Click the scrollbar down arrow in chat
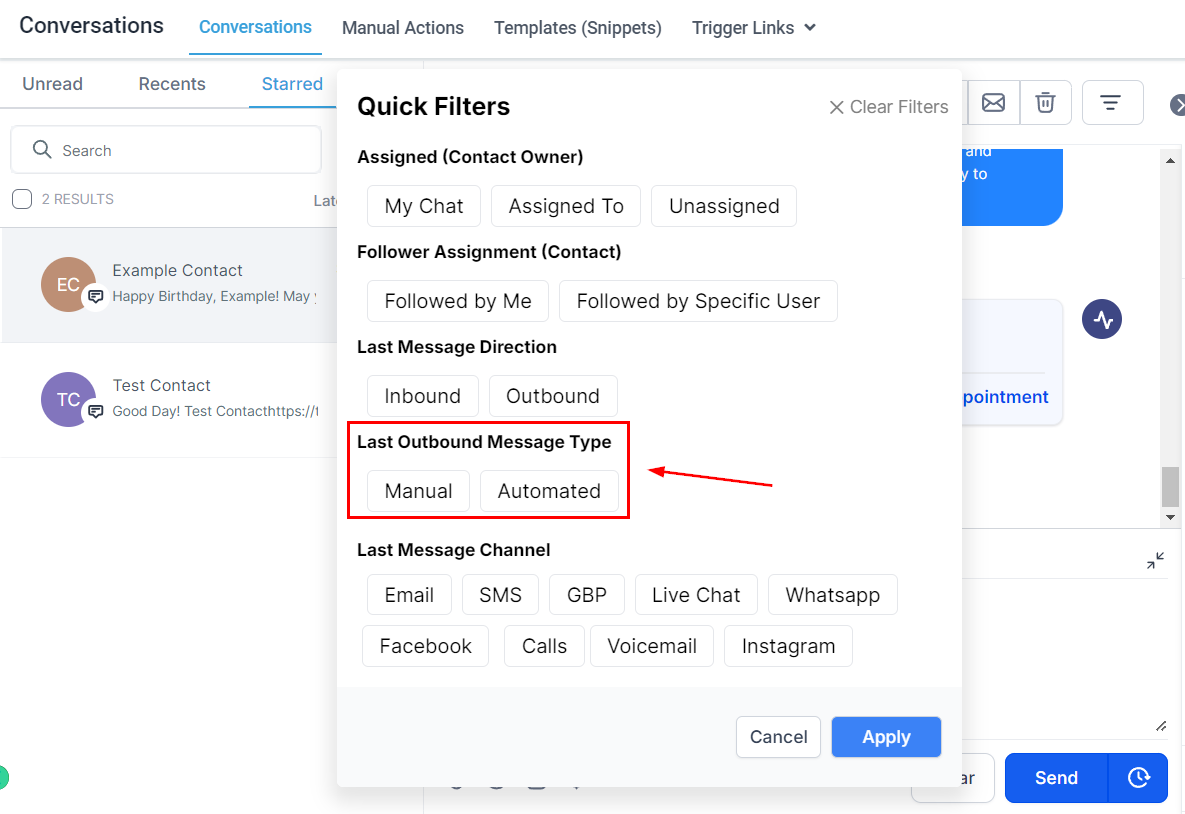 click(x=1170, y=518)
